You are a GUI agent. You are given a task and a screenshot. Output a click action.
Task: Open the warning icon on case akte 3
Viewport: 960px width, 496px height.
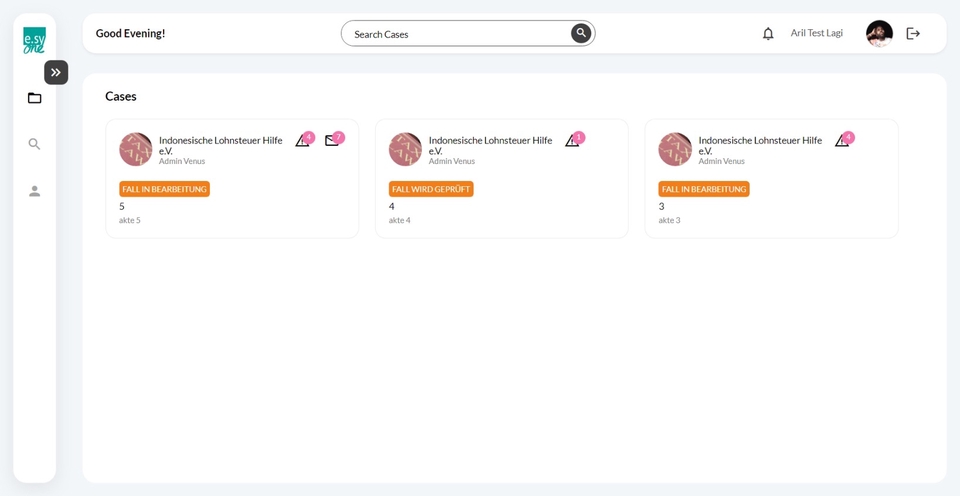click(842, 141)
